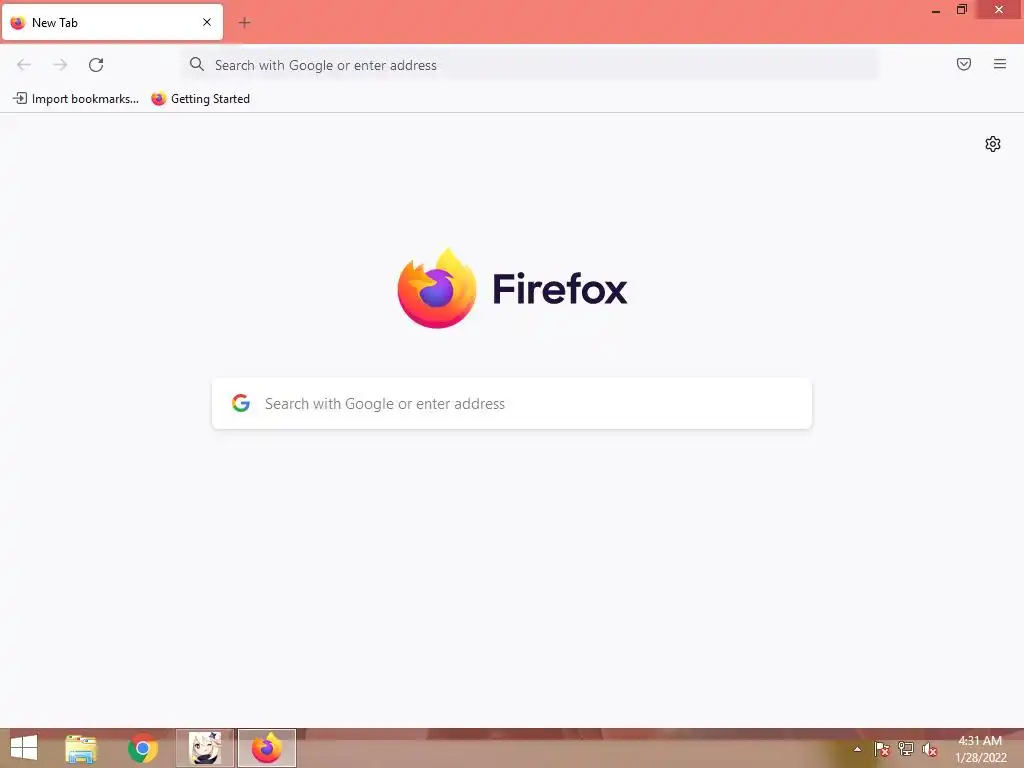Open the Firefox application menu
Viewport: 1024px width, 768px height.
point(1000,64)
